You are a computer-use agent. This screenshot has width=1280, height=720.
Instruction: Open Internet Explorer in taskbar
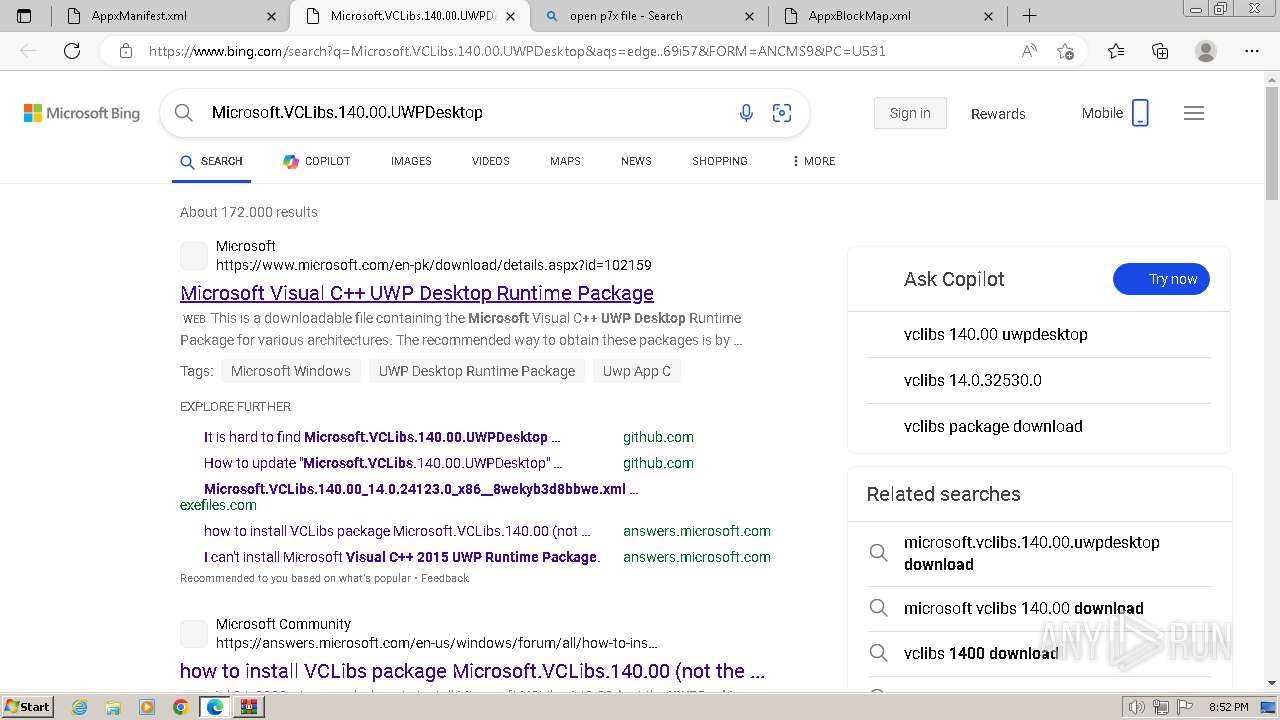pyautogui.click(x=80, y=707)
